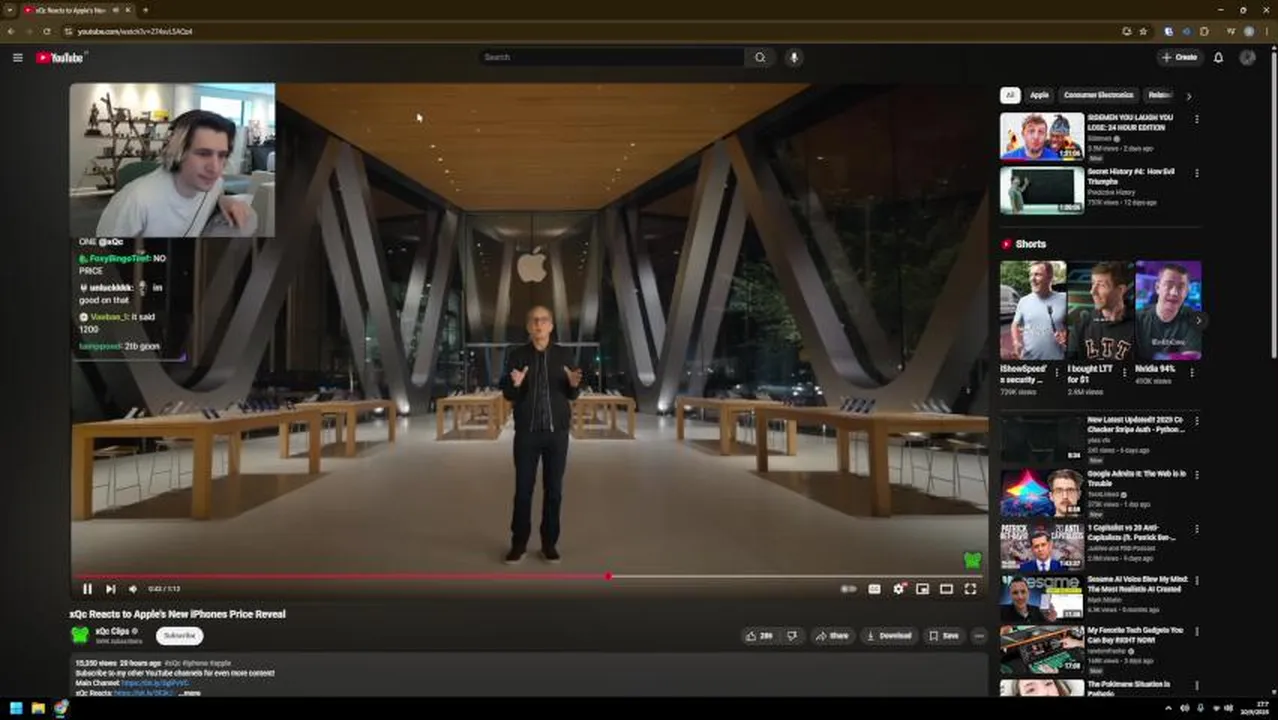The height and width of the screenshot is (720, 1278).
Task: Open 1 Capitalist vs 20 Anti-Capitalists video
Action: click(1041, 545)
